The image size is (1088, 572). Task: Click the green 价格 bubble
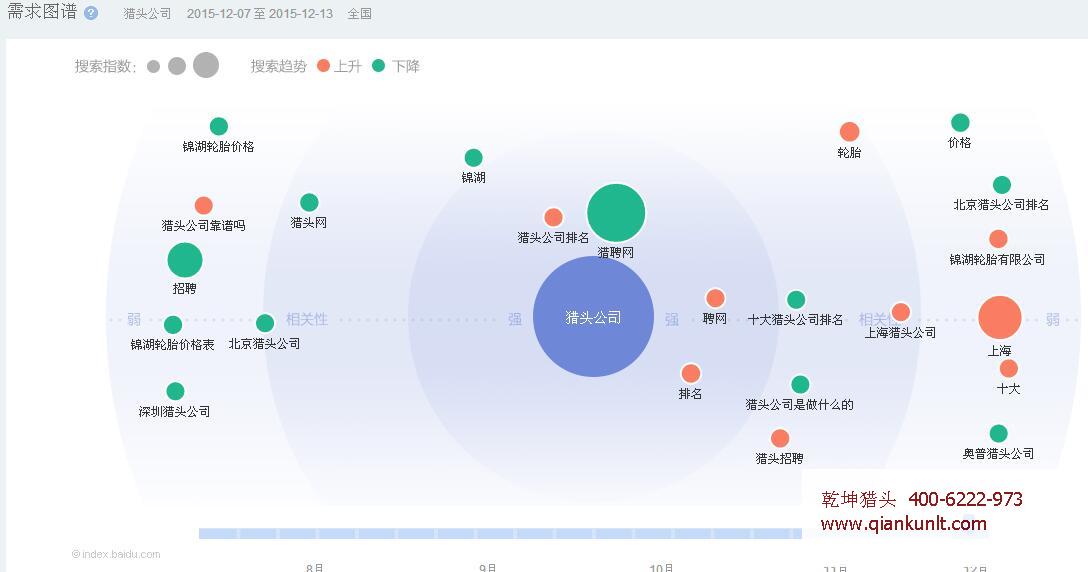(960, 123)
